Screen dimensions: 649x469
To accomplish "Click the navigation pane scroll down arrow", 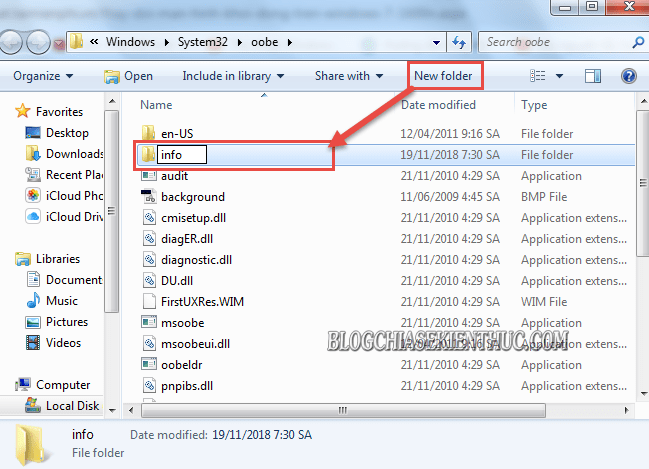I will (112, 410).
